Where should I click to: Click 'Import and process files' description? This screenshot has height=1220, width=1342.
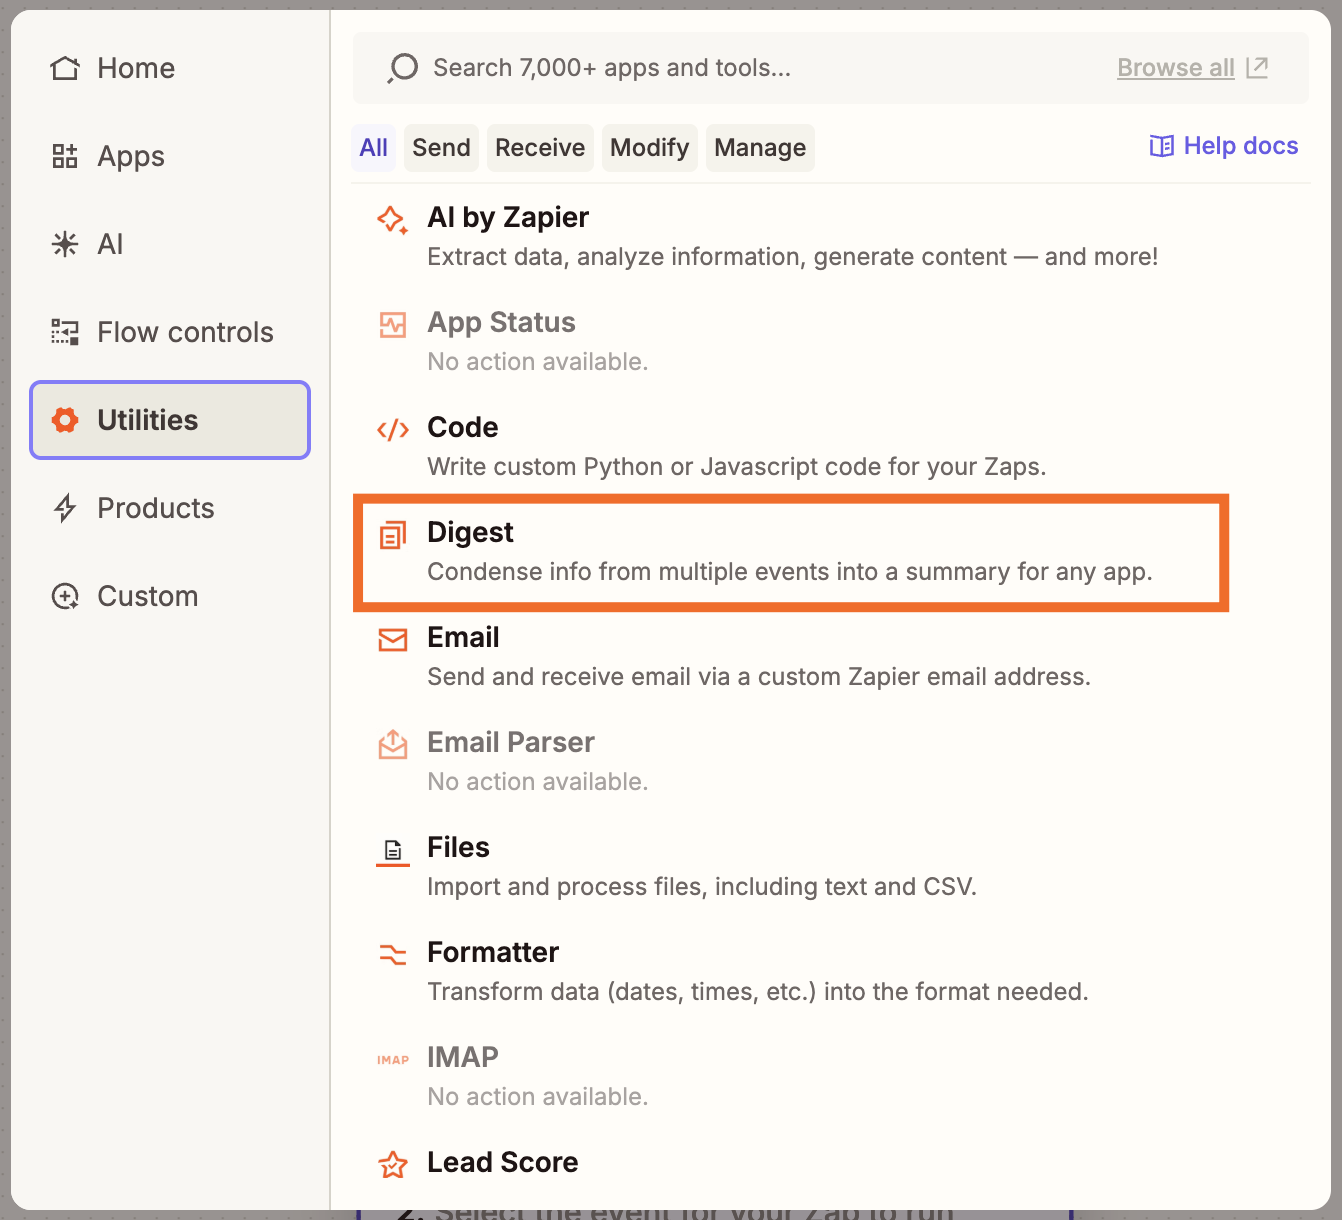pos(702,887)
